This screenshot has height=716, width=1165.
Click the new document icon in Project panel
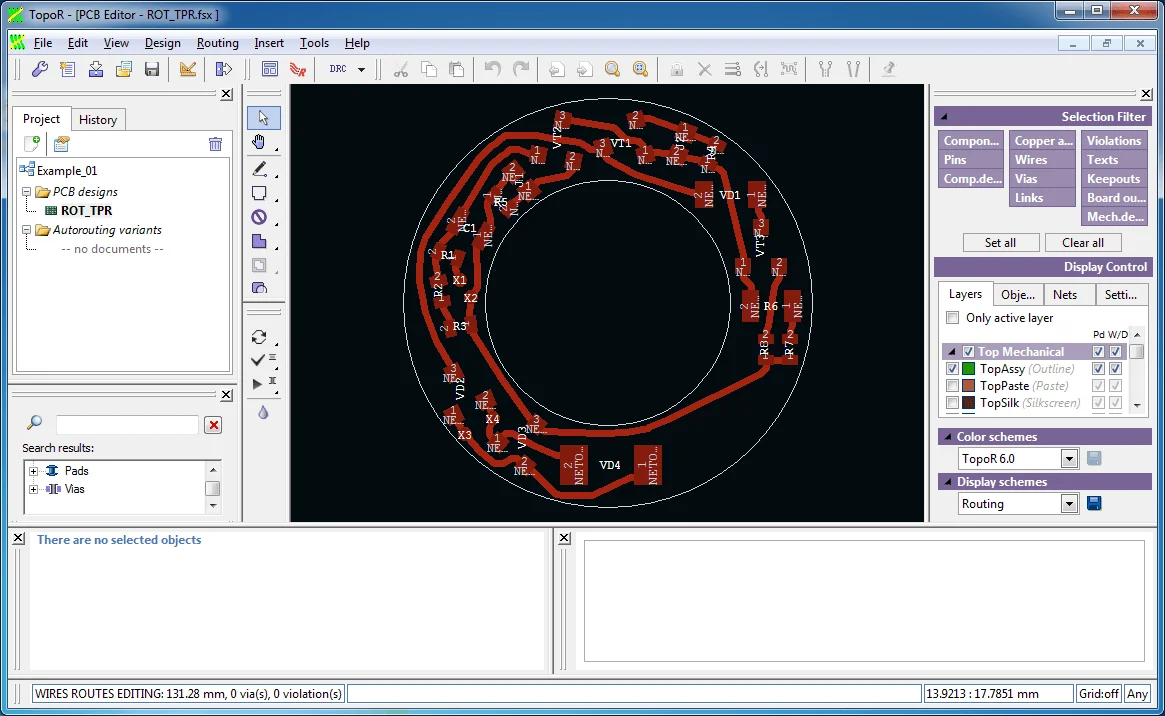32,144
